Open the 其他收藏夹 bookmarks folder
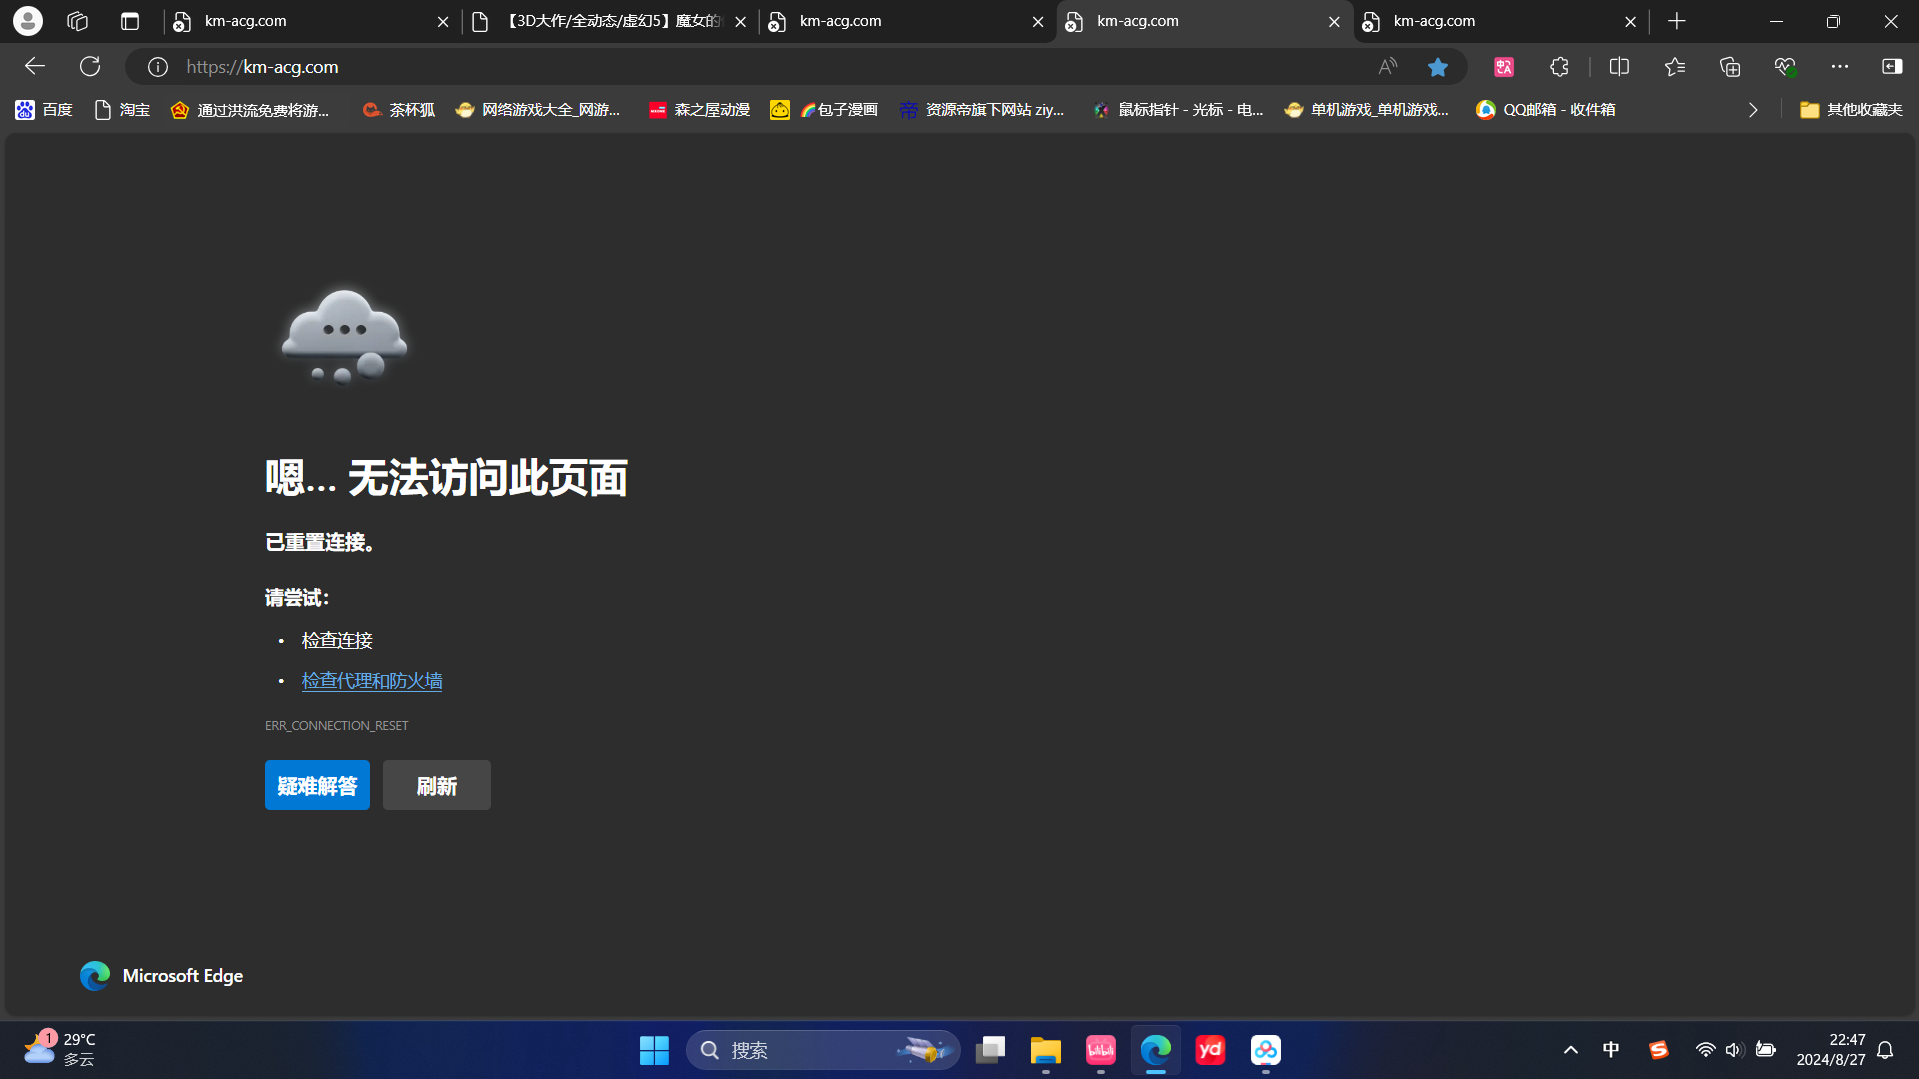The height and width of the screenshot is (1079, 1919). tap(1850, 110)
